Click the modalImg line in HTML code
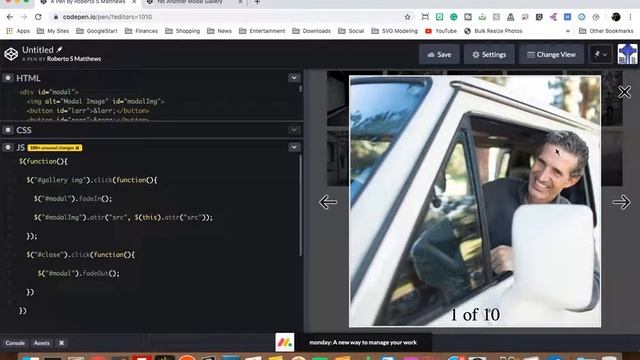Screen dimensions: 640x360 pos(95,101)
